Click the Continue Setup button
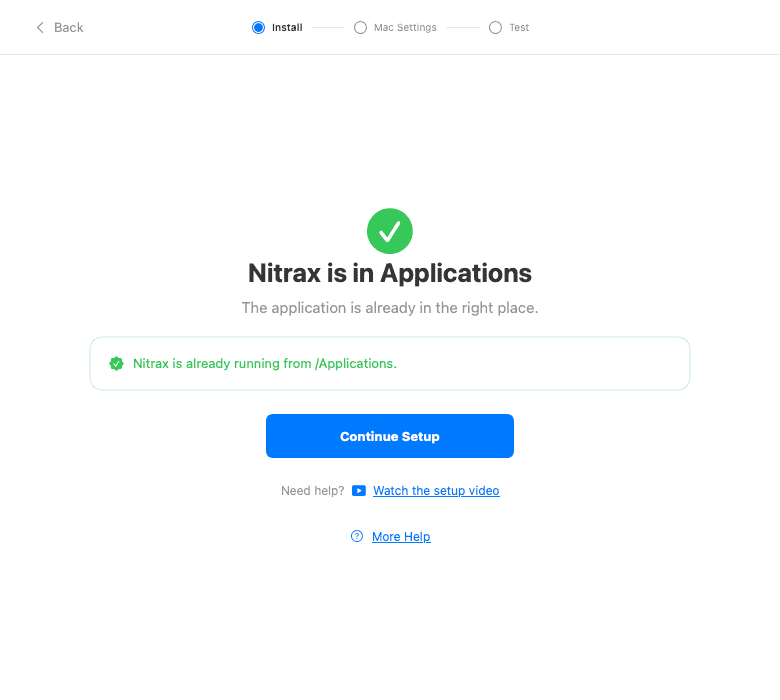 [x=390, y=436]
